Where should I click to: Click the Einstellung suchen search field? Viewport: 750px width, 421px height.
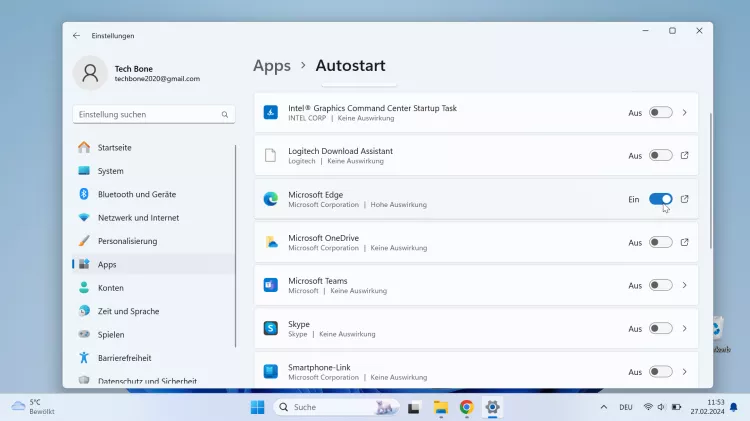[x=154, y=114]
